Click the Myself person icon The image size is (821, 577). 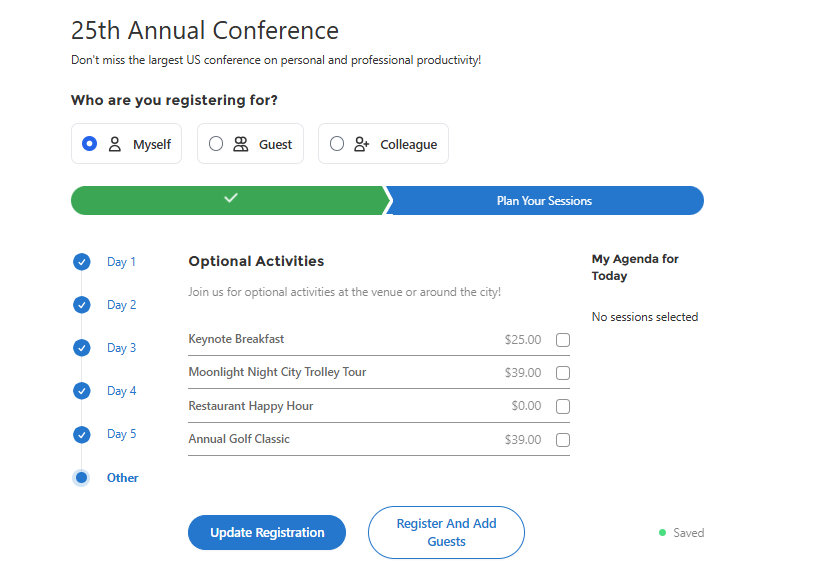click(x=115, y=144)
